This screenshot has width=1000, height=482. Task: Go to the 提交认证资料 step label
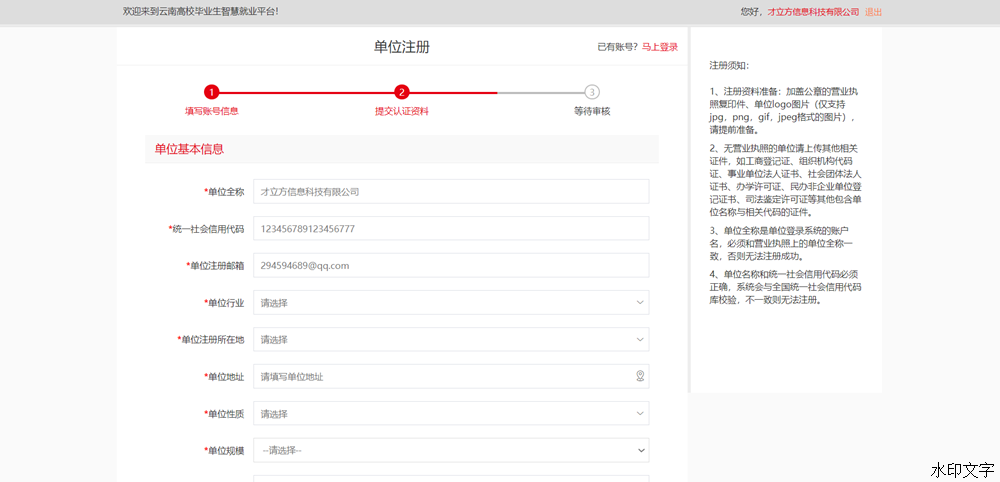pyautogui.click(x=402, y=111)
